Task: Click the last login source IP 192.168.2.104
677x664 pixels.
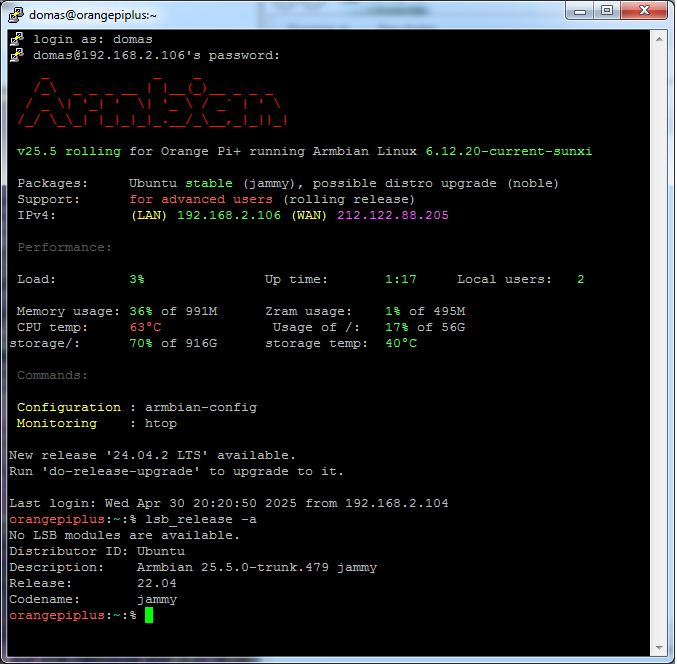Action: (x=396, y=503)
